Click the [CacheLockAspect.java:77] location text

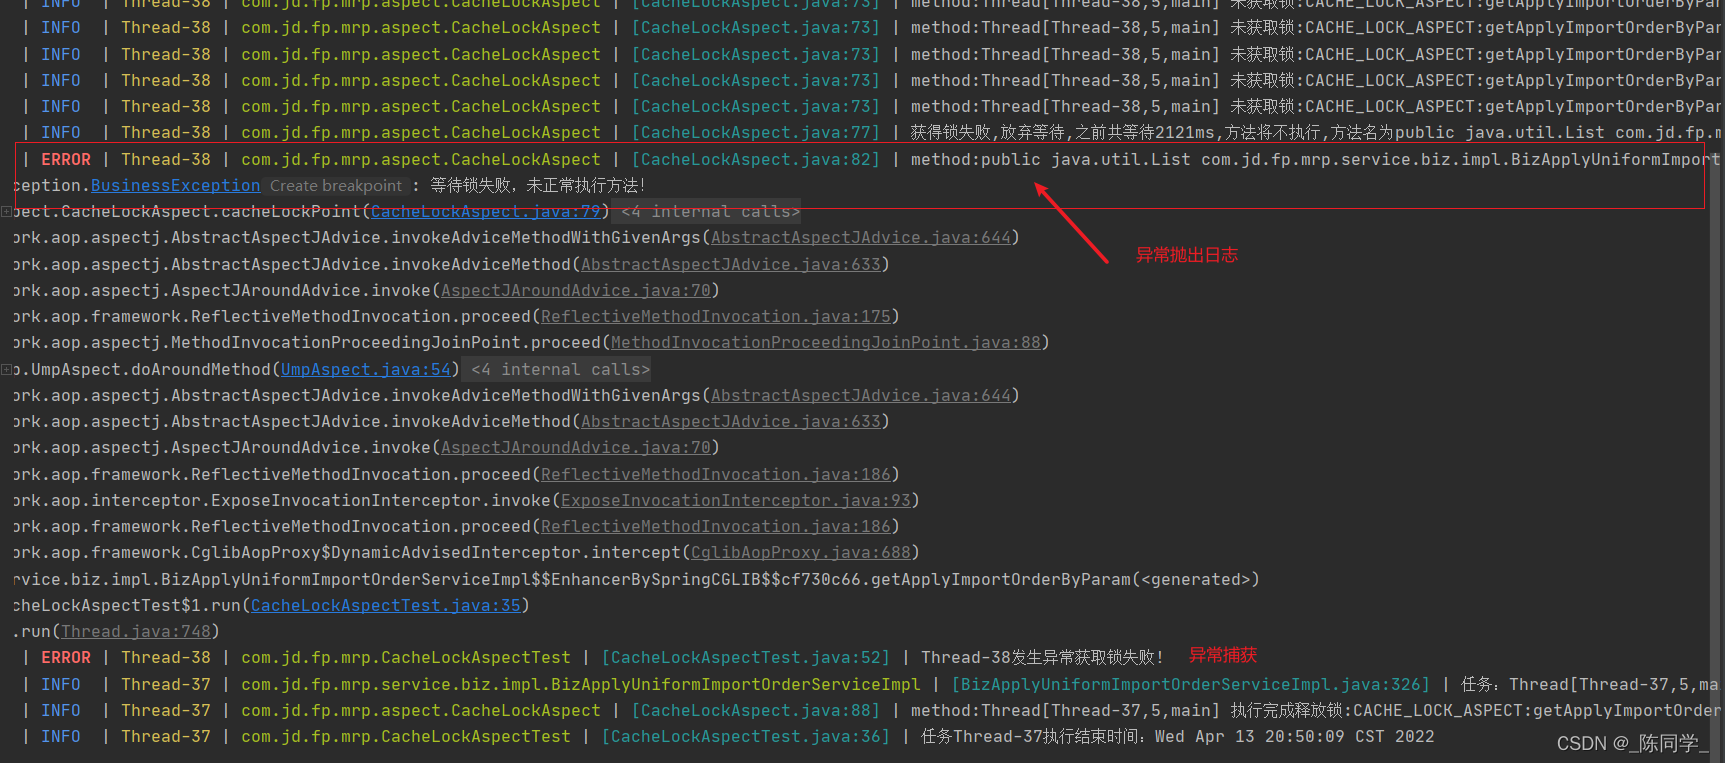tap(756, 133)
